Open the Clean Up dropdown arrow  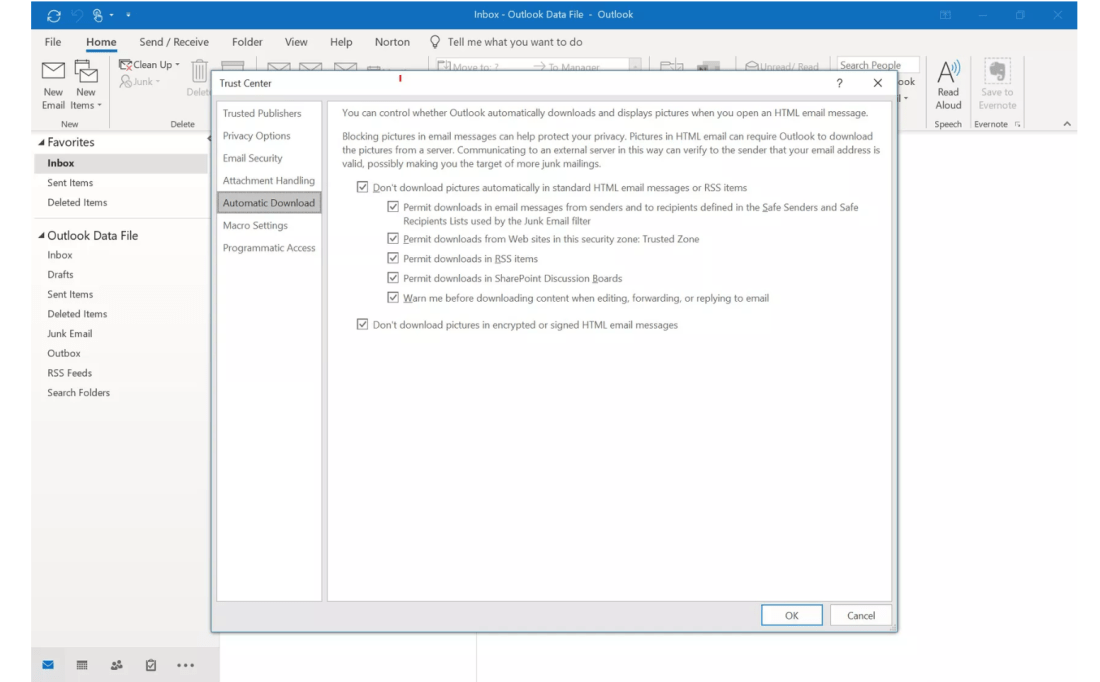coord(177,65)
